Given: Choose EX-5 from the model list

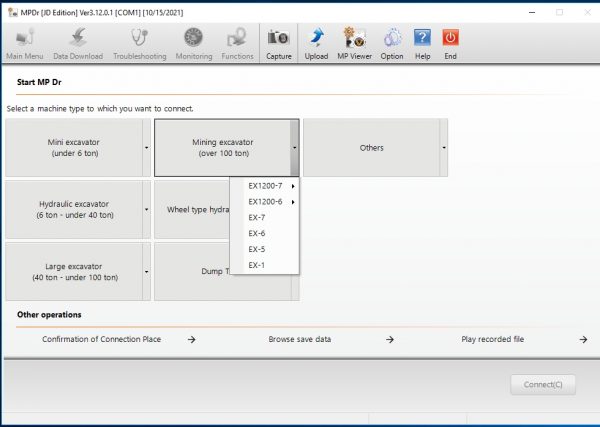Looking at the screenshot, I should pyautogui.click(x=265, y=249).
